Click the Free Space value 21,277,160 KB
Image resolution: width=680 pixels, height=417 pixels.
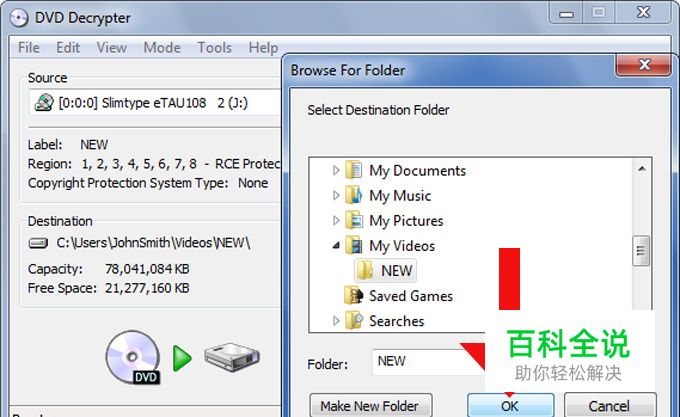tap(147, 288)
